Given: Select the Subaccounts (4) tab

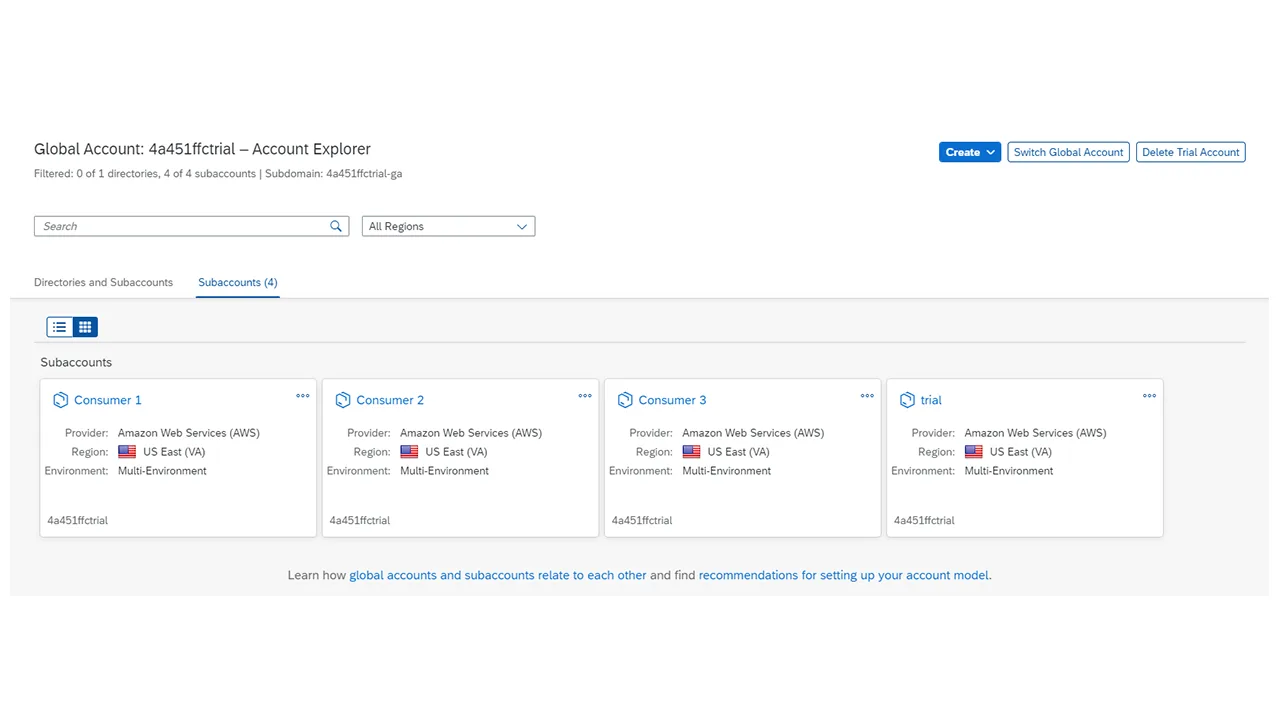Looking at the screenshot, I should point(238,282).
